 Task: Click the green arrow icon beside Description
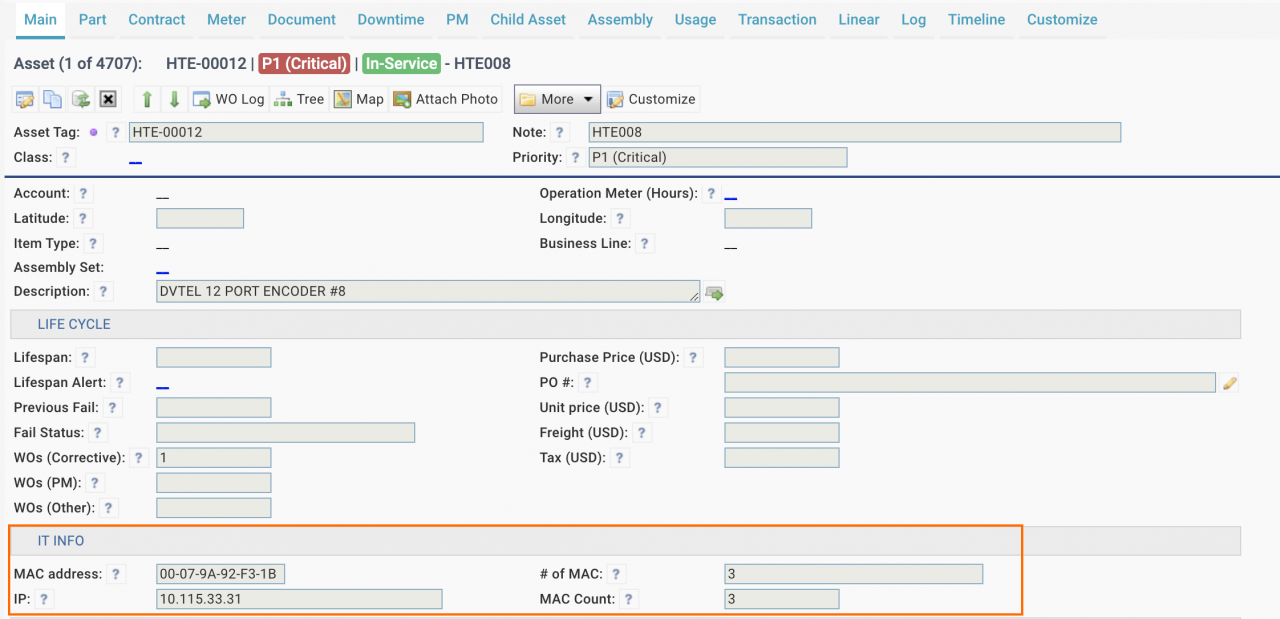714,293
